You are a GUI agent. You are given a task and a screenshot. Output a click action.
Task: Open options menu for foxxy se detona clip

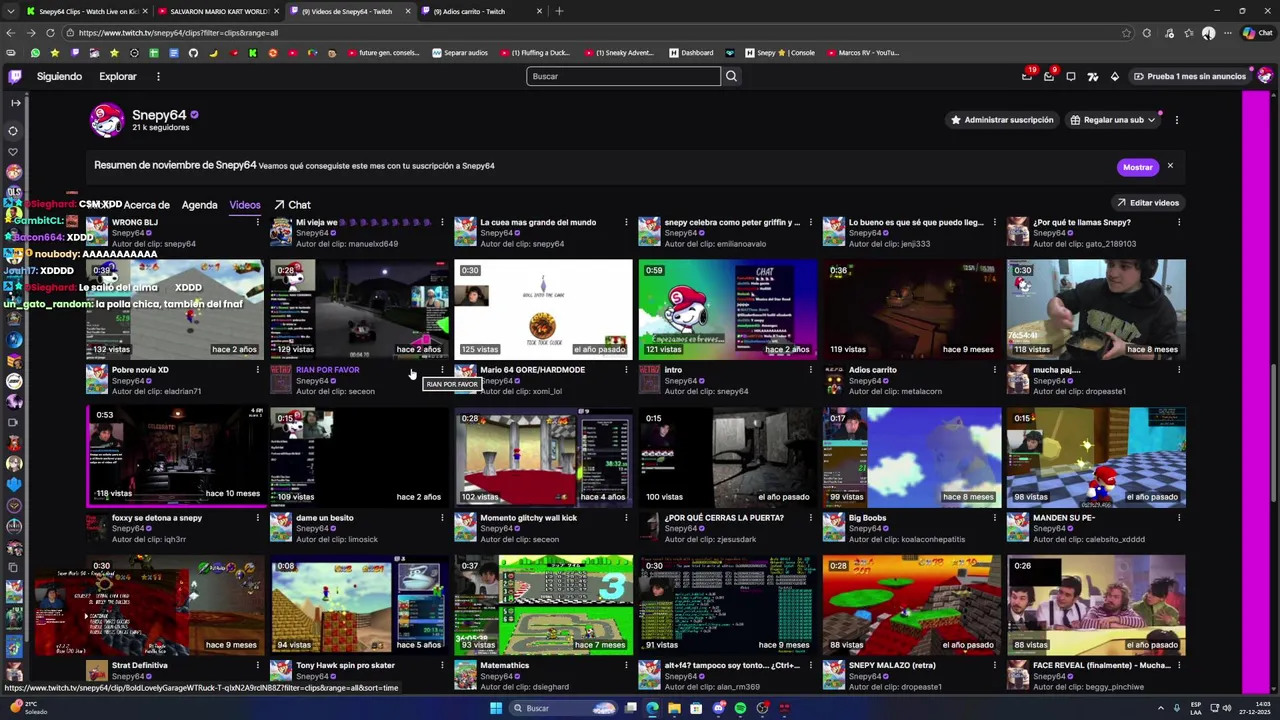click(258, 518)
